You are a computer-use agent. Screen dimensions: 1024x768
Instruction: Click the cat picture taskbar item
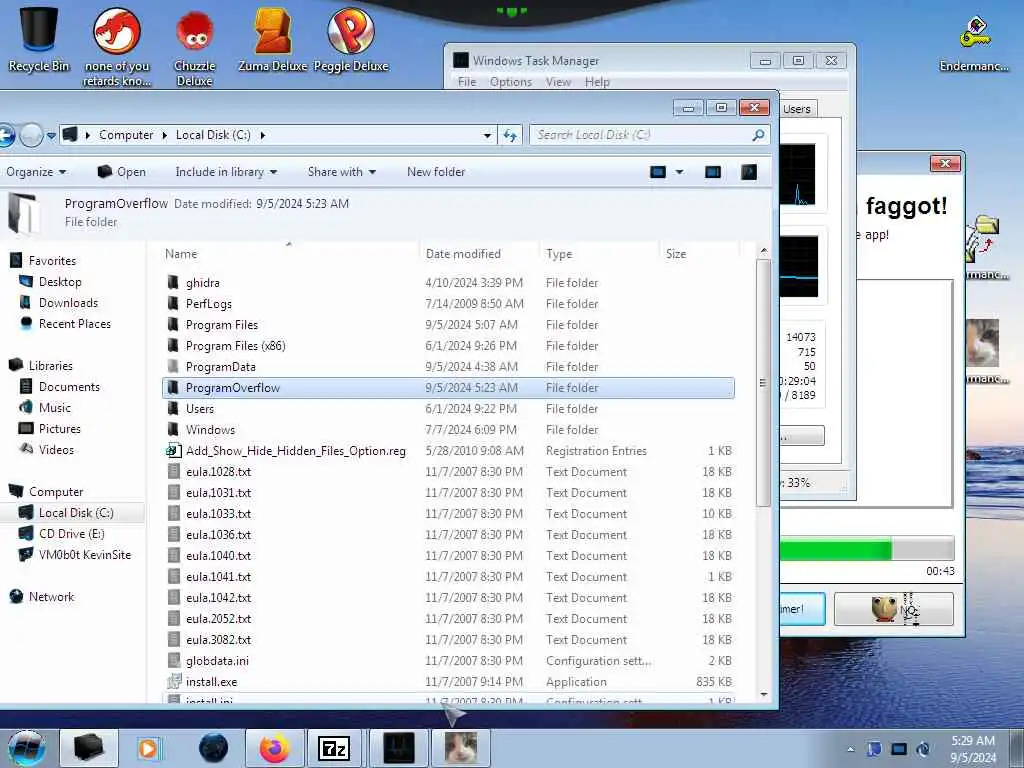tap(460, 748)
